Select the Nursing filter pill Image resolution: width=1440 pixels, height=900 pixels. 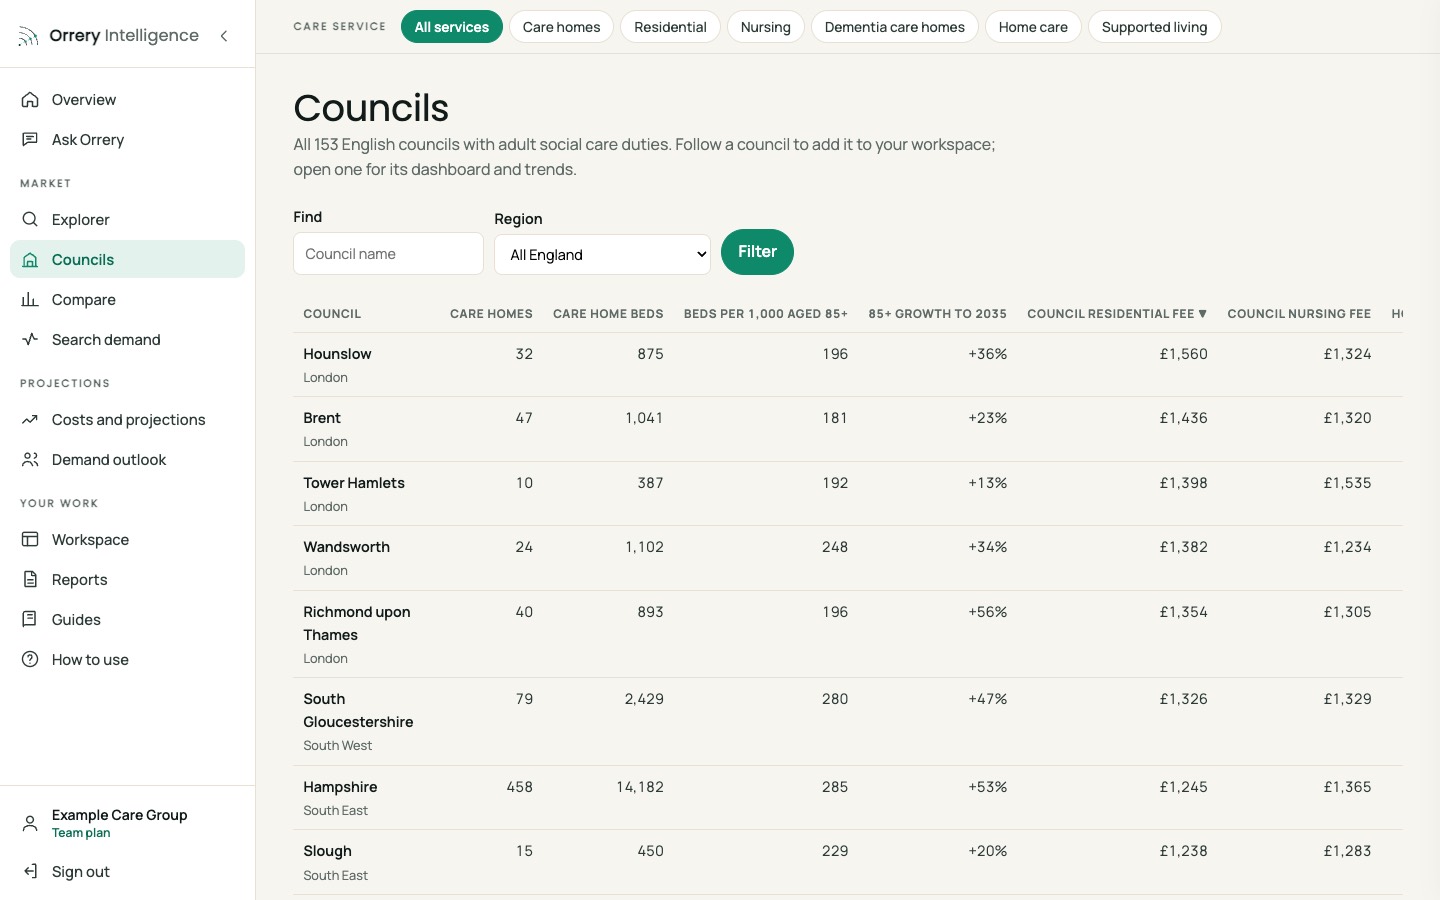point(766,27)
